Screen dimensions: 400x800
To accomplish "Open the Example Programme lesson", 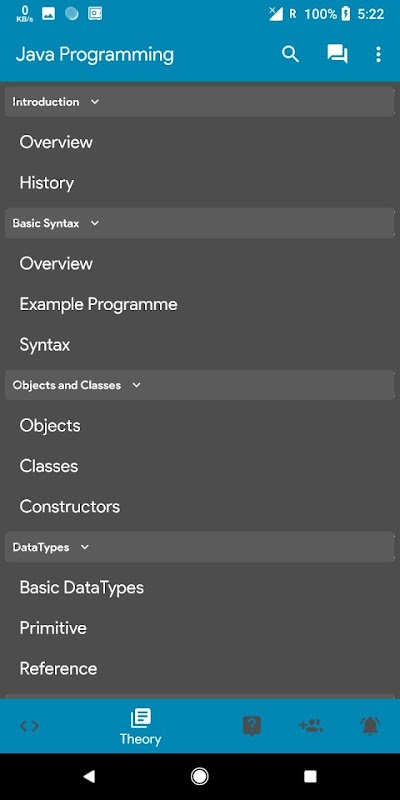I will coord(98,304).
